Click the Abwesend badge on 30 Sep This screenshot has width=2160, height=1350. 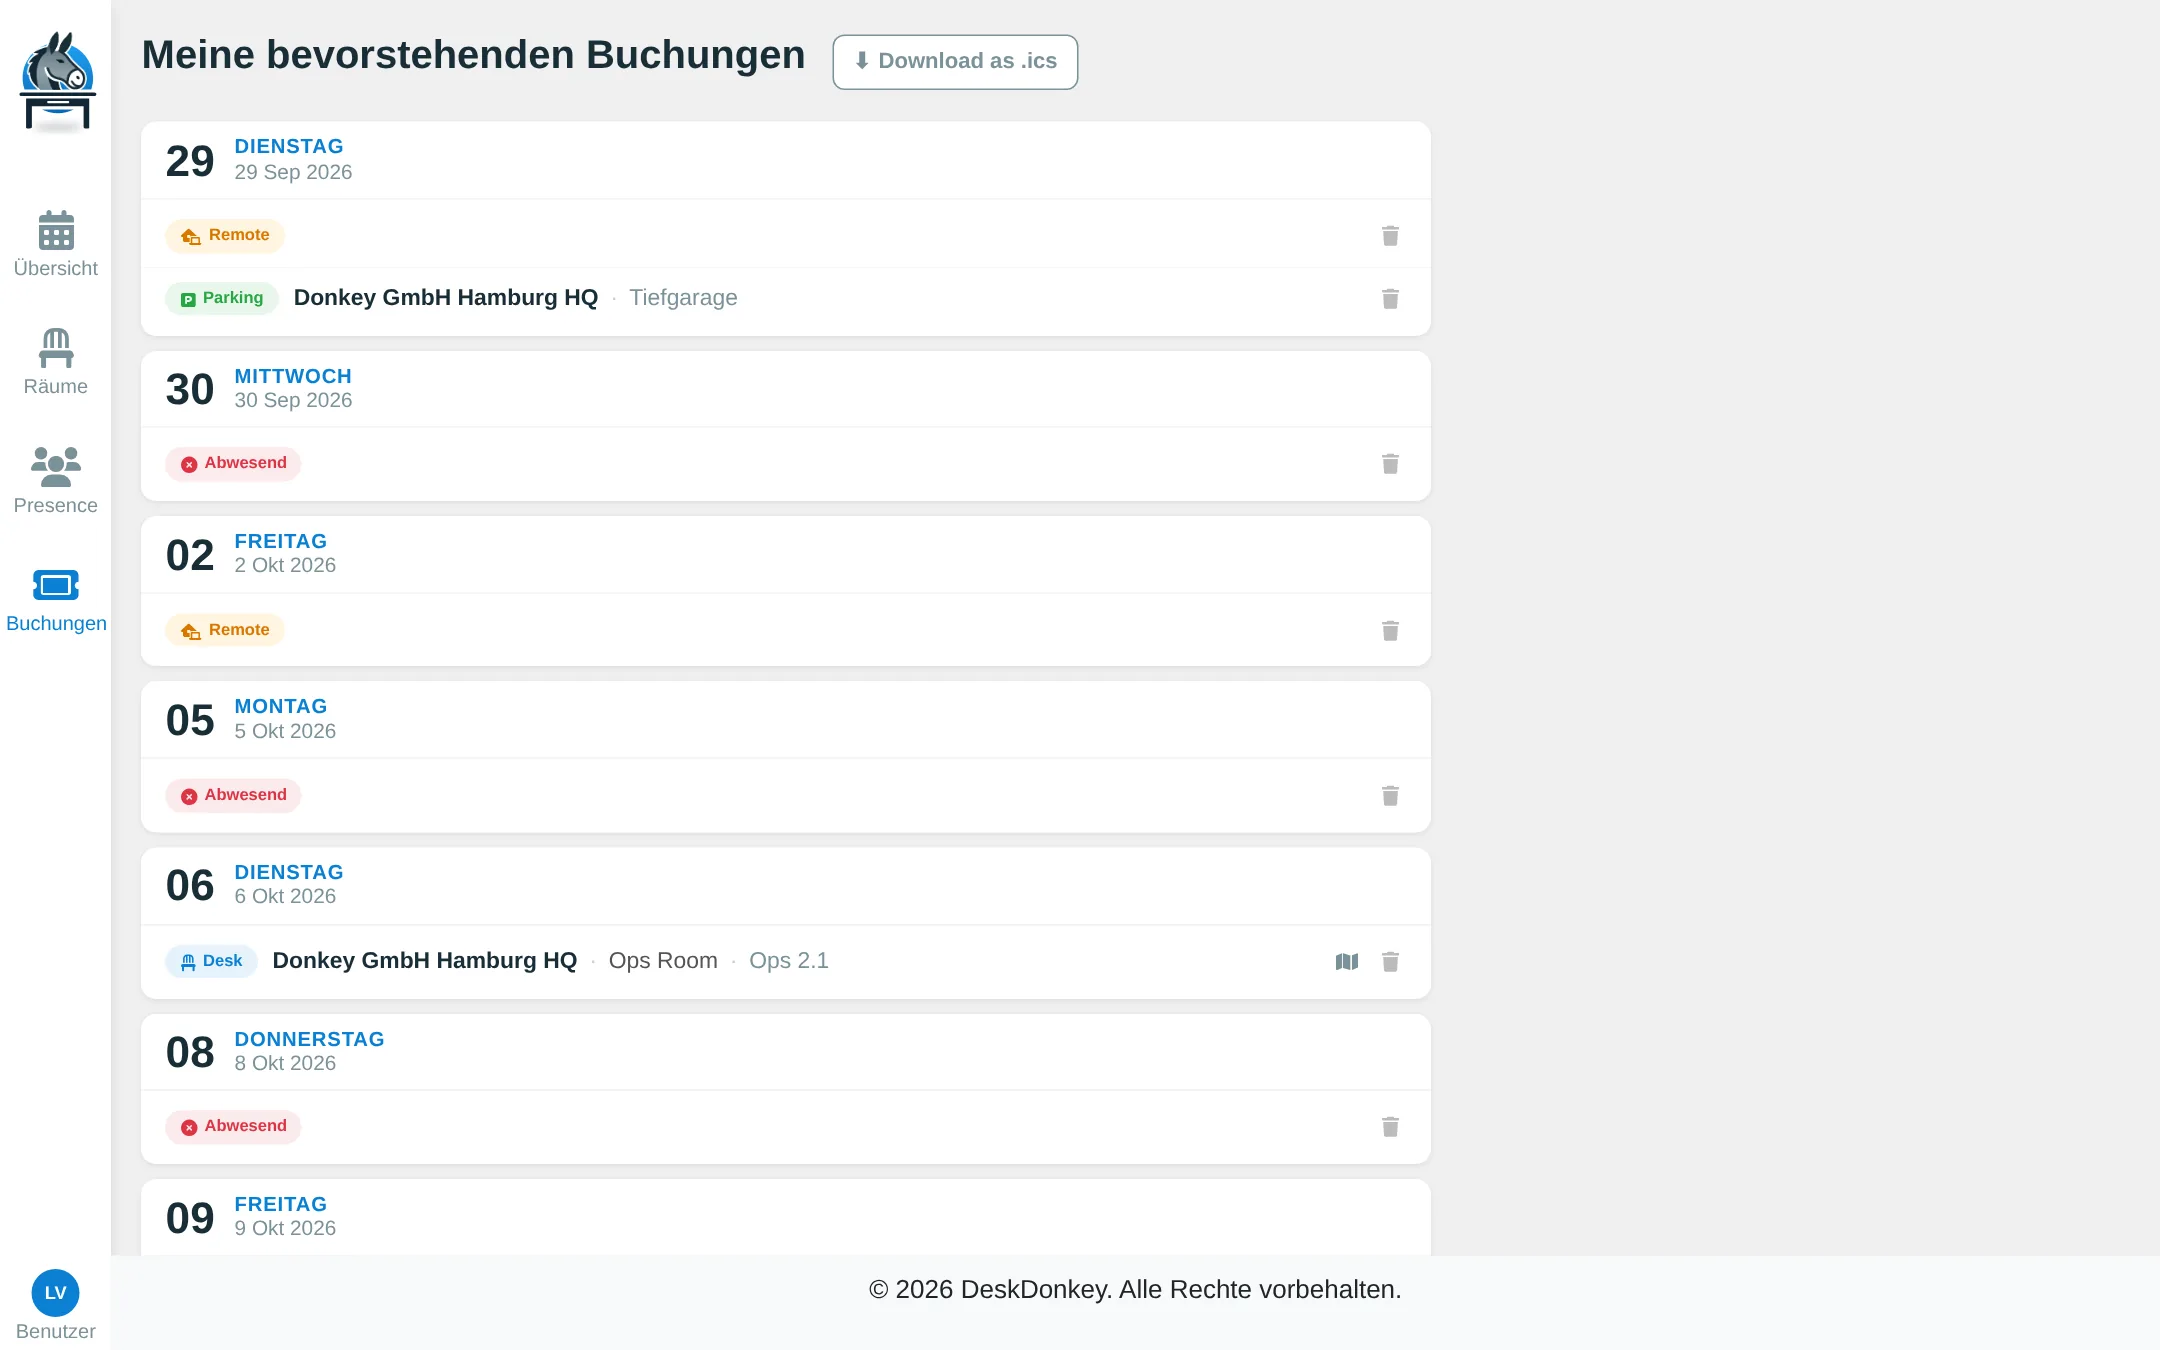coord(233,463)
